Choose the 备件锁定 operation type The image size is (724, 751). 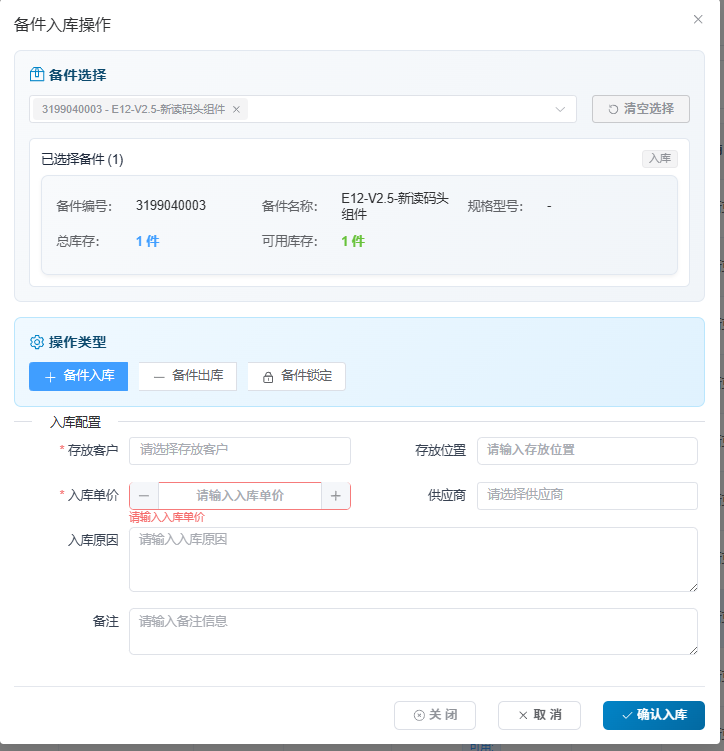point(297,376)
